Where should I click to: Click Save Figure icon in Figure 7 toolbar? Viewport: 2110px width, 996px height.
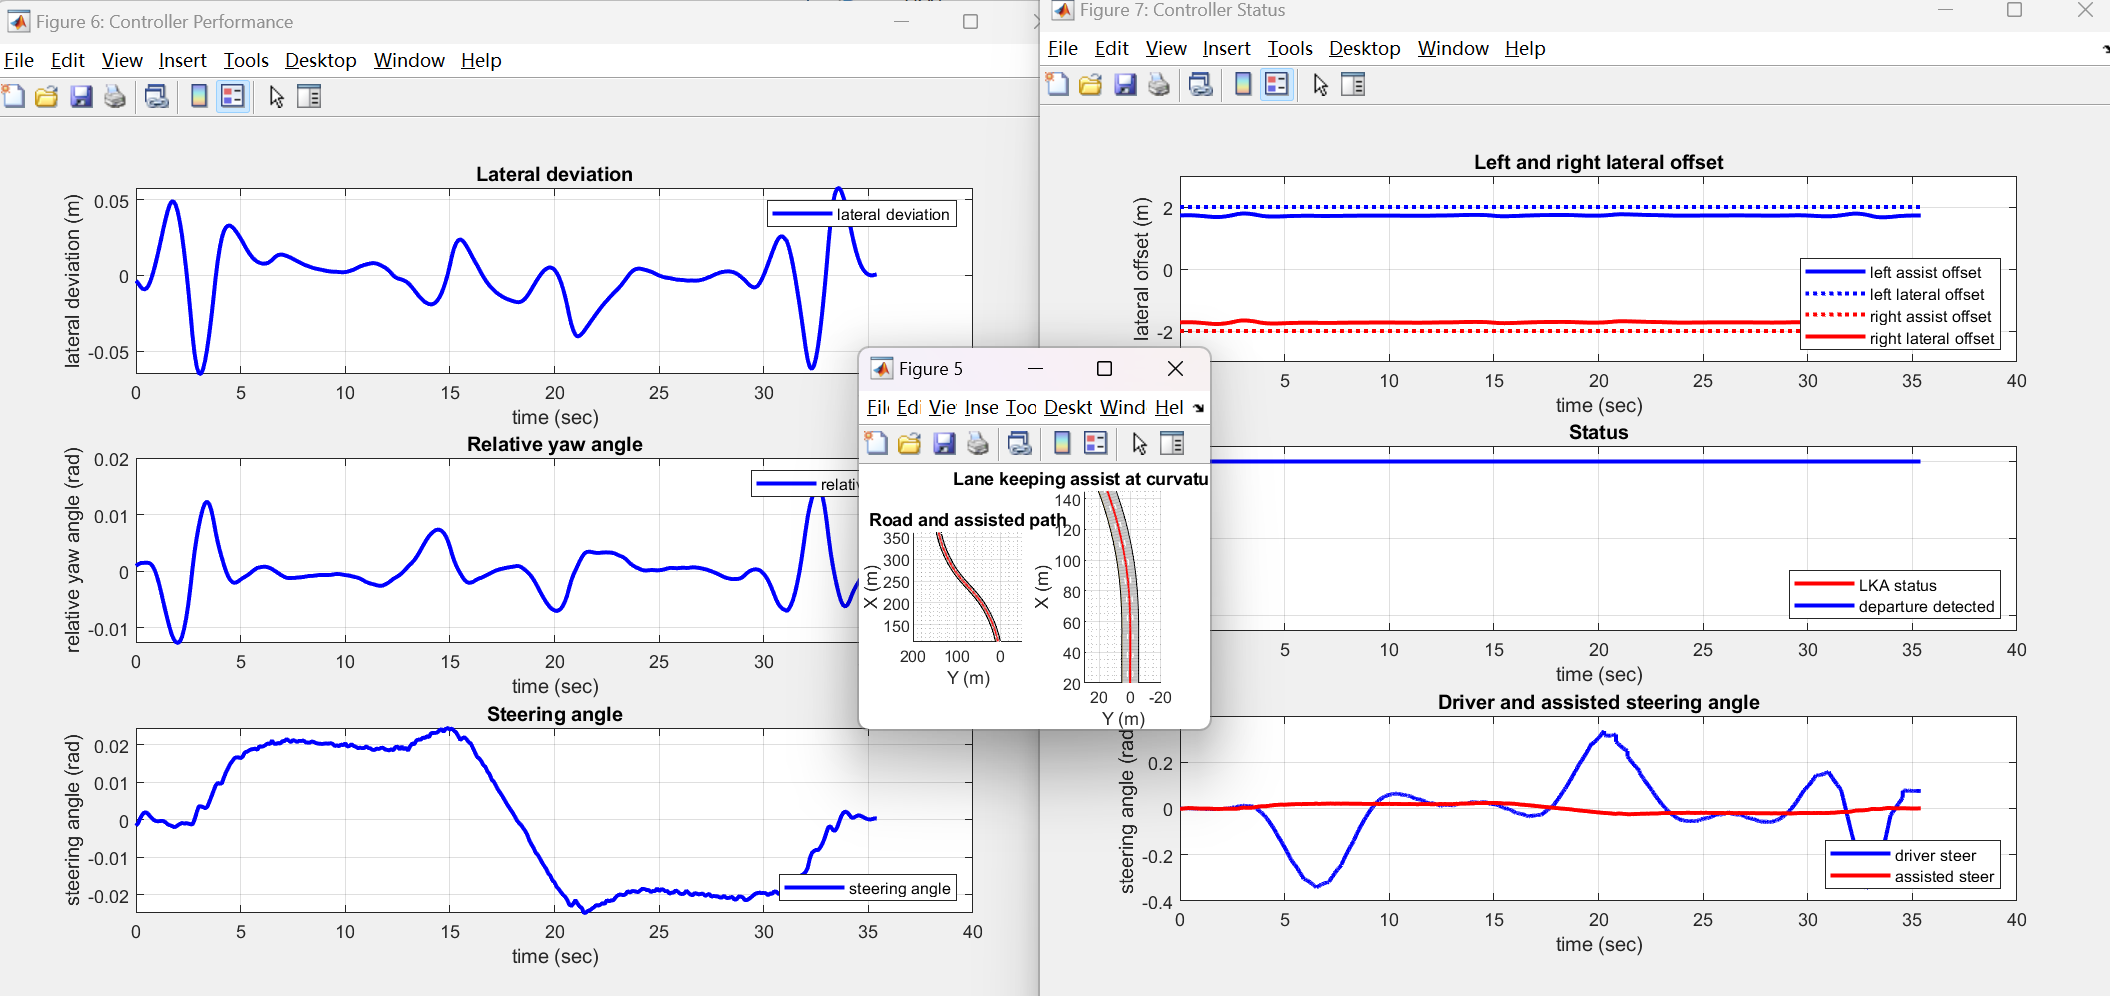[x=1125, y=84]
